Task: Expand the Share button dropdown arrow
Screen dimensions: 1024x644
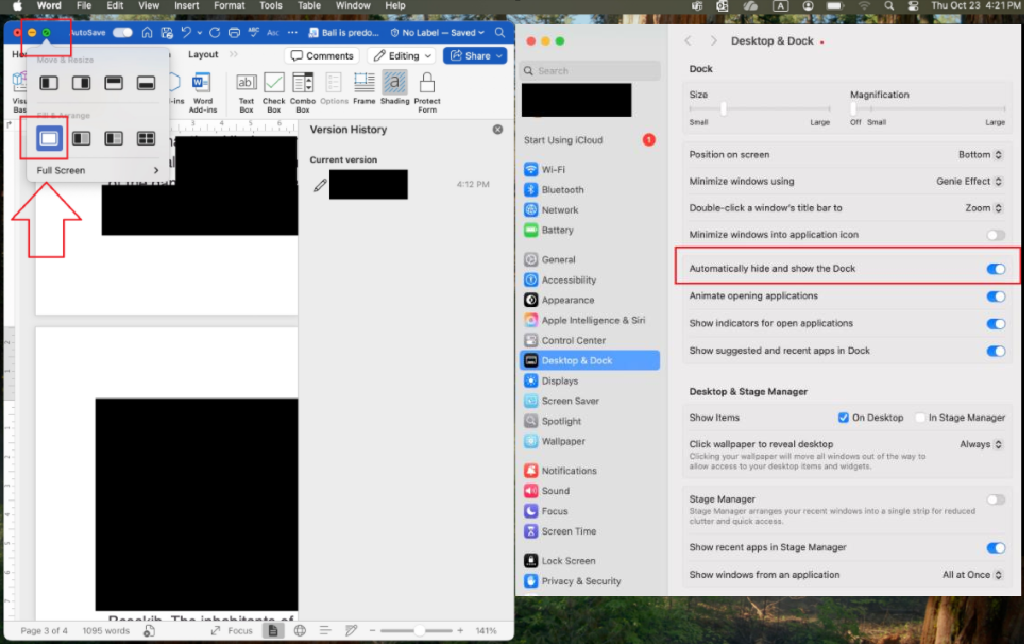Action: tap(500, 56)
